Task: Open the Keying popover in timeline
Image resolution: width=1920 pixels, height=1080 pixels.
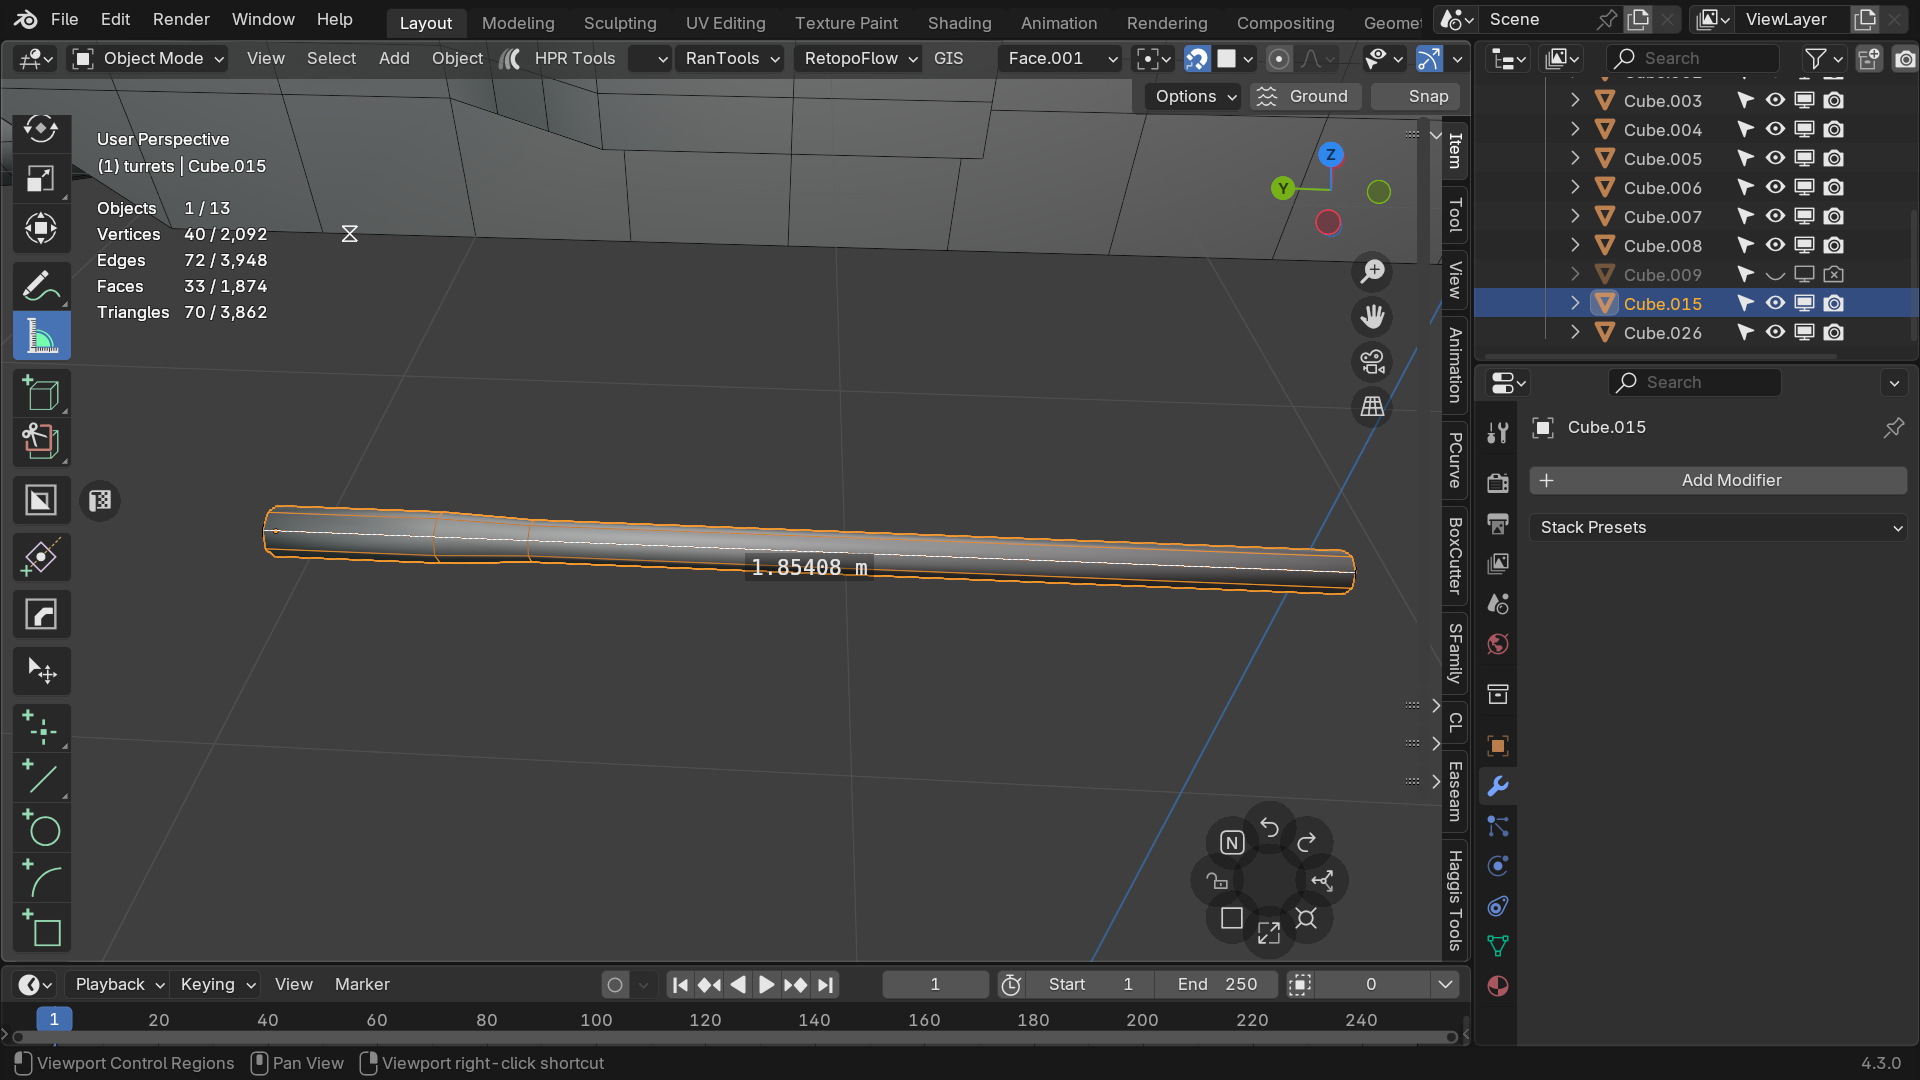Action: (216, 984)
